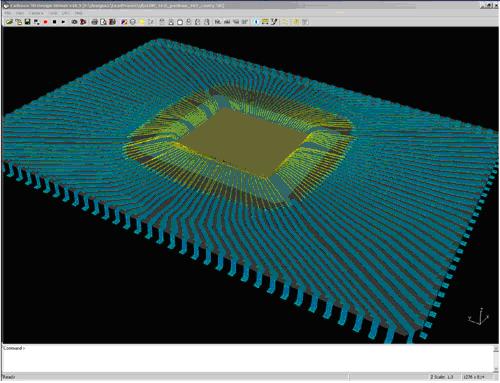Open the File menu

[8, 13]
